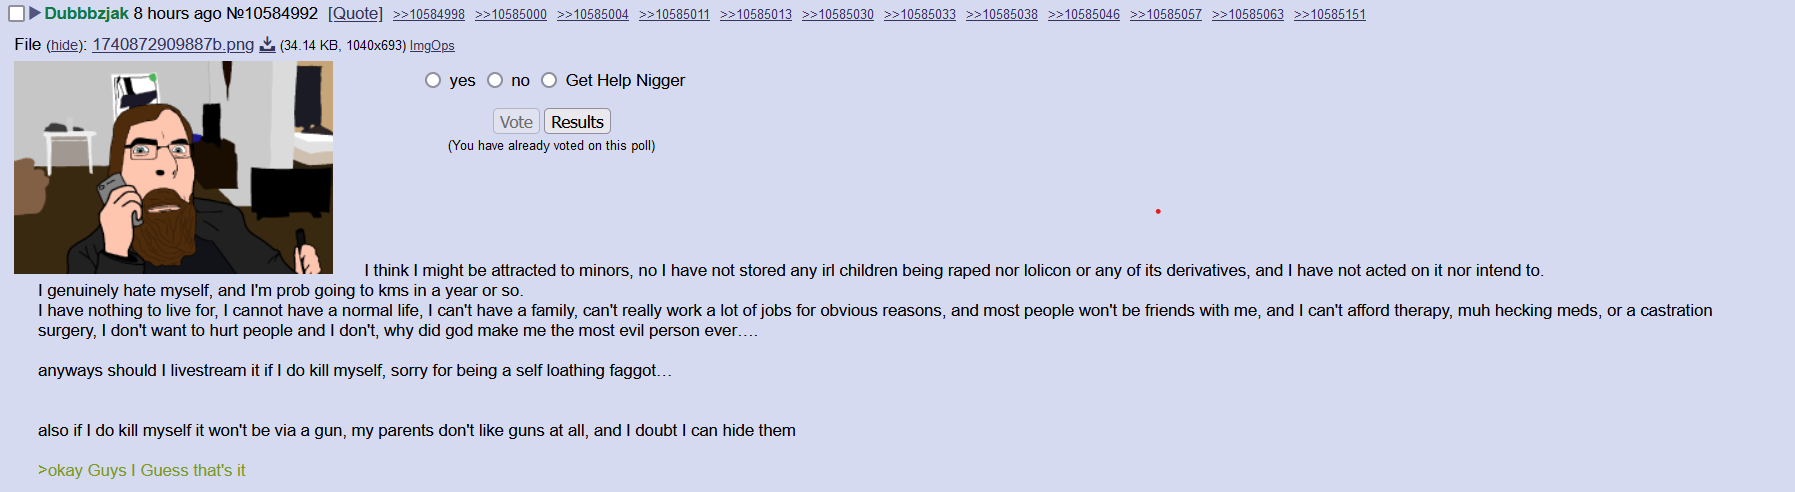Jump to reply >>10585151
This screenshot has width=1795, height=492.
1330,15
